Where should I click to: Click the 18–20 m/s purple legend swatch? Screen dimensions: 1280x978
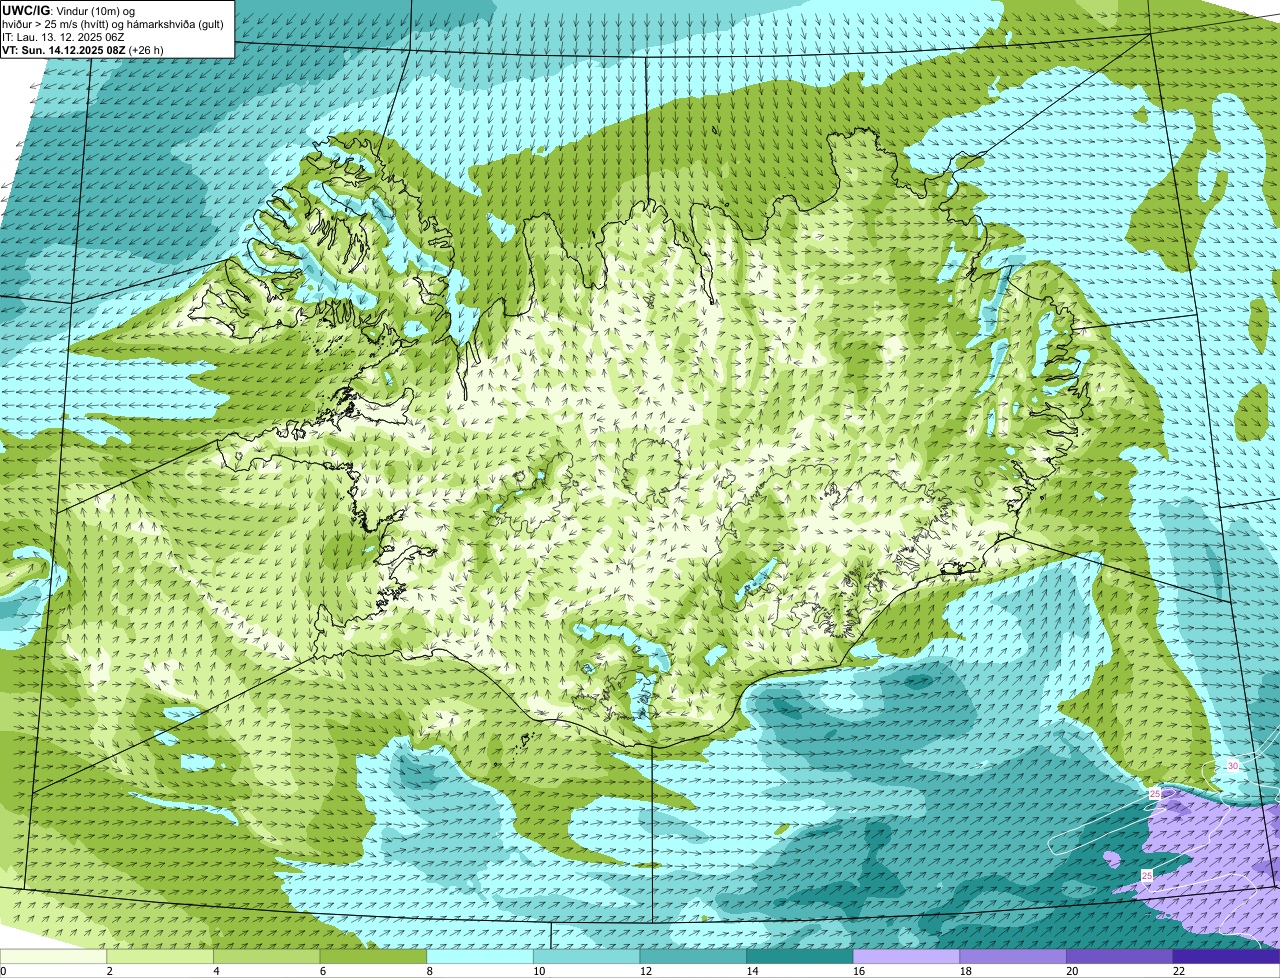tap(1013, 956)
